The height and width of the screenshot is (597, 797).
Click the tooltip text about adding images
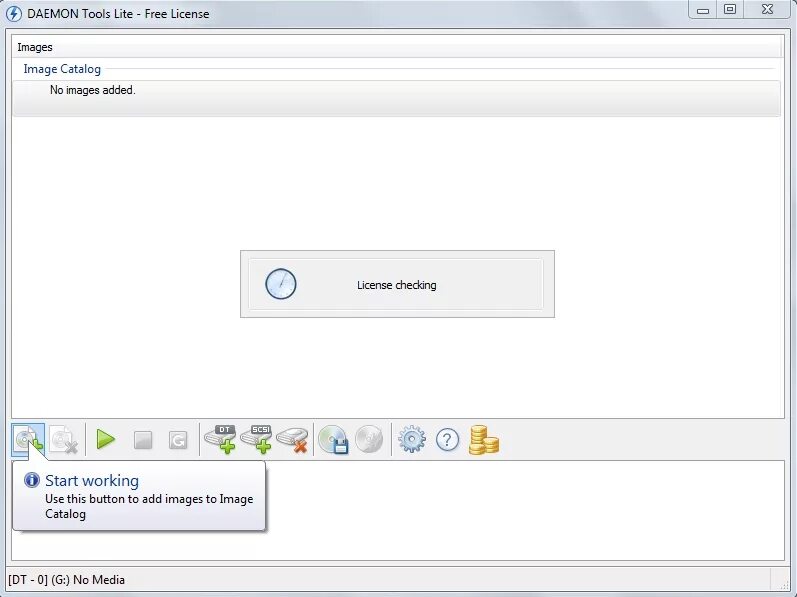pyautogui.click(x=149, y=507)
